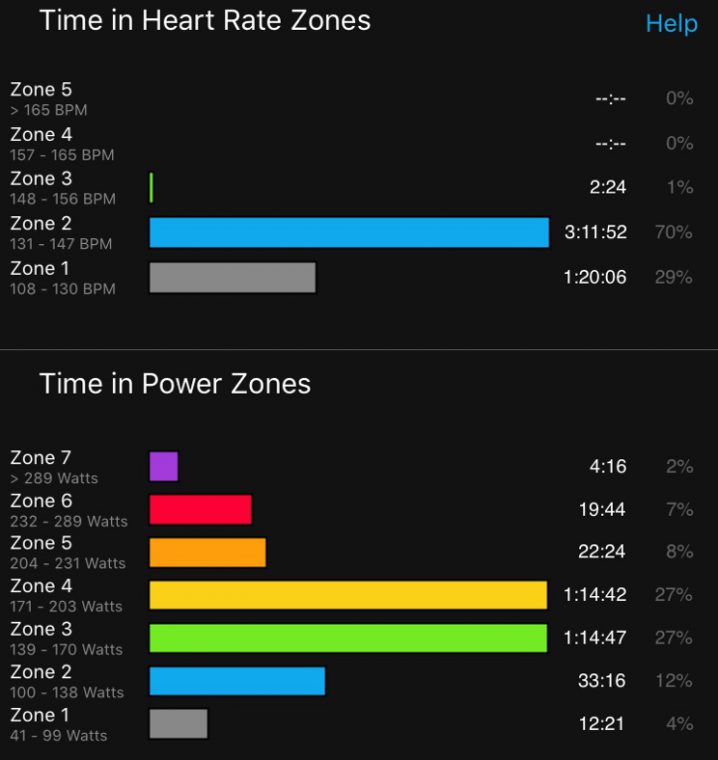Click the orange power Zone 5 bar
718x760 pixels.
point(207,552)
